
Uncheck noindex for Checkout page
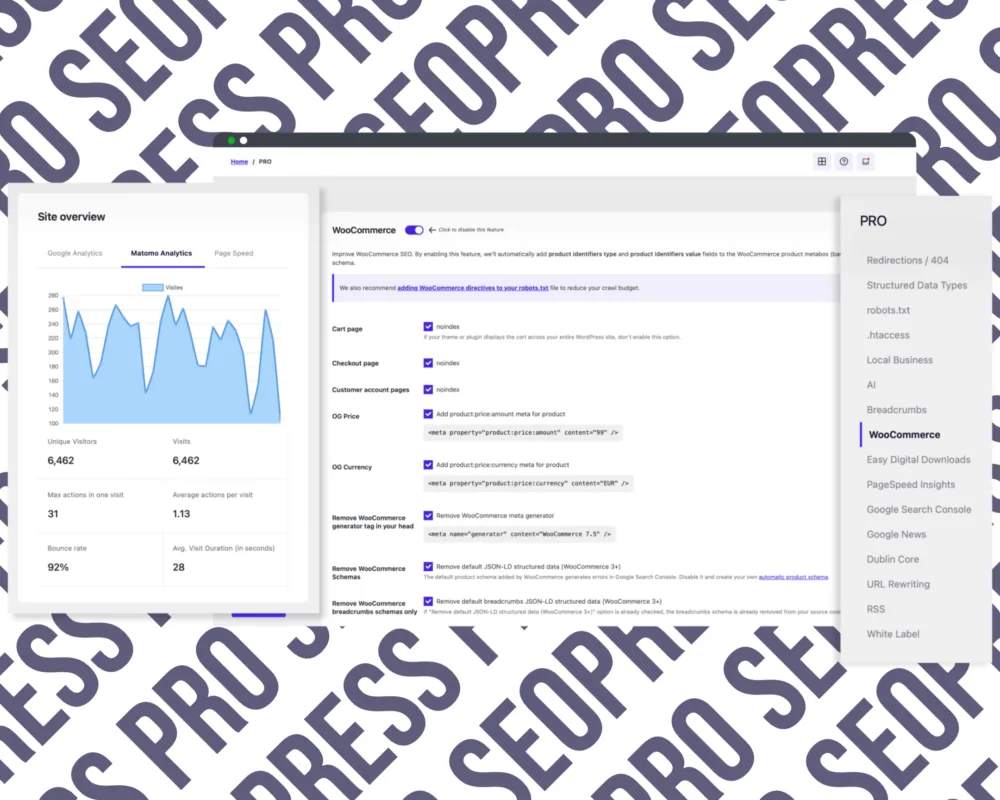[x=428, y=363]
